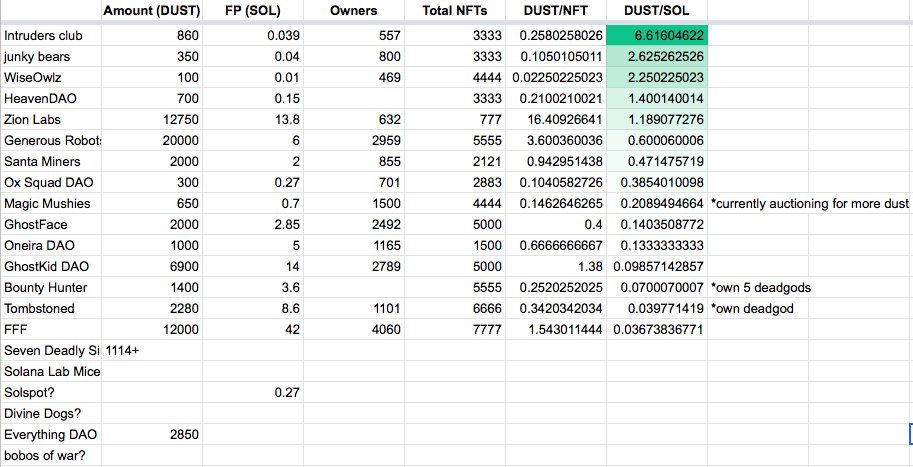Select the amount cell 1114+

point(152,350)
